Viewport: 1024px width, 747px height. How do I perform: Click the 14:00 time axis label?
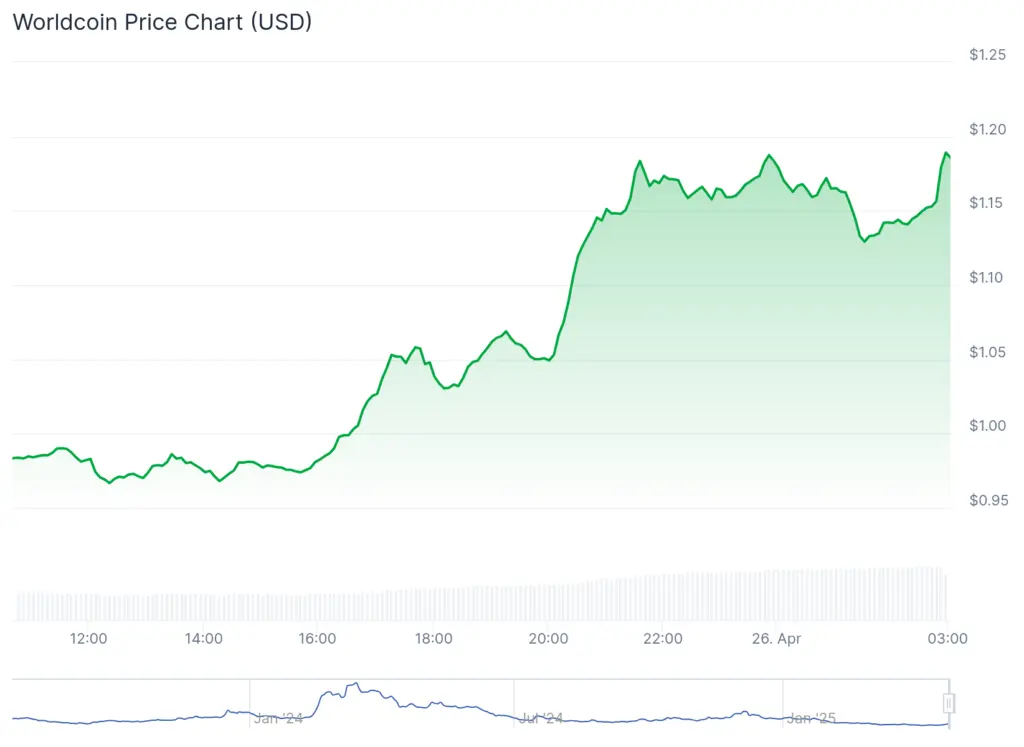click(x=204, y=638)
